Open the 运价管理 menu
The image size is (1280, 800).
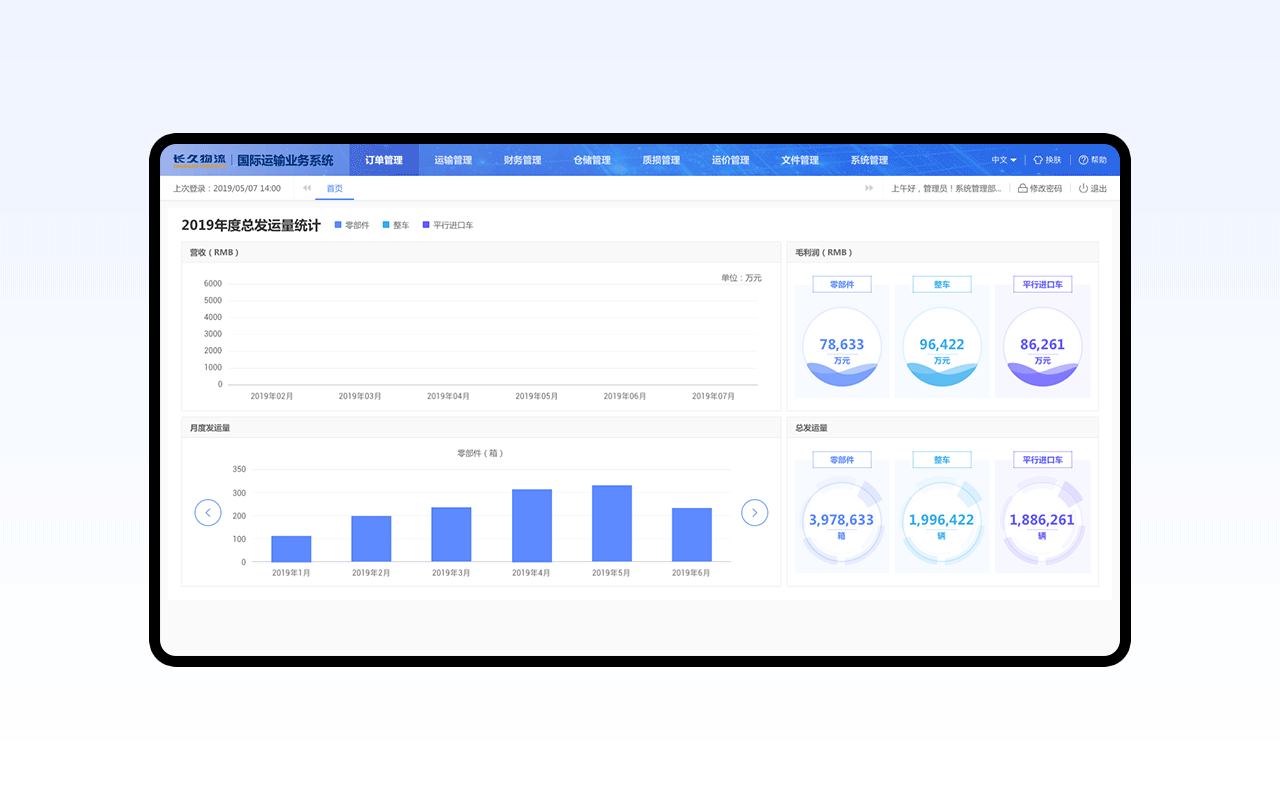point(730,160)
